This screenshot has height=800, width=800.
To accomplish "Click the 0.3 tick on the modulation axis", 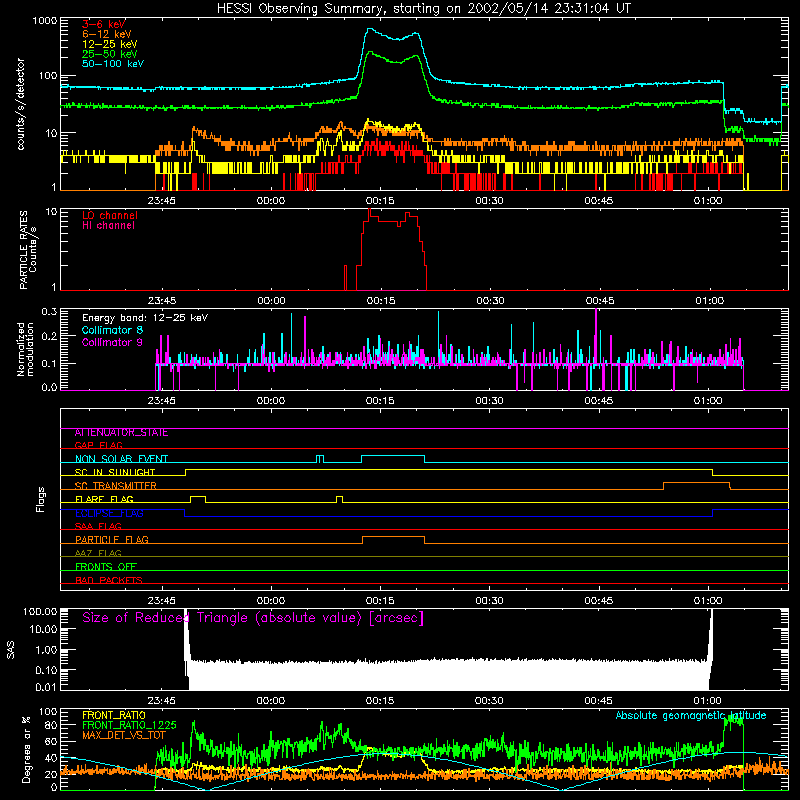I will pos(49,311).
